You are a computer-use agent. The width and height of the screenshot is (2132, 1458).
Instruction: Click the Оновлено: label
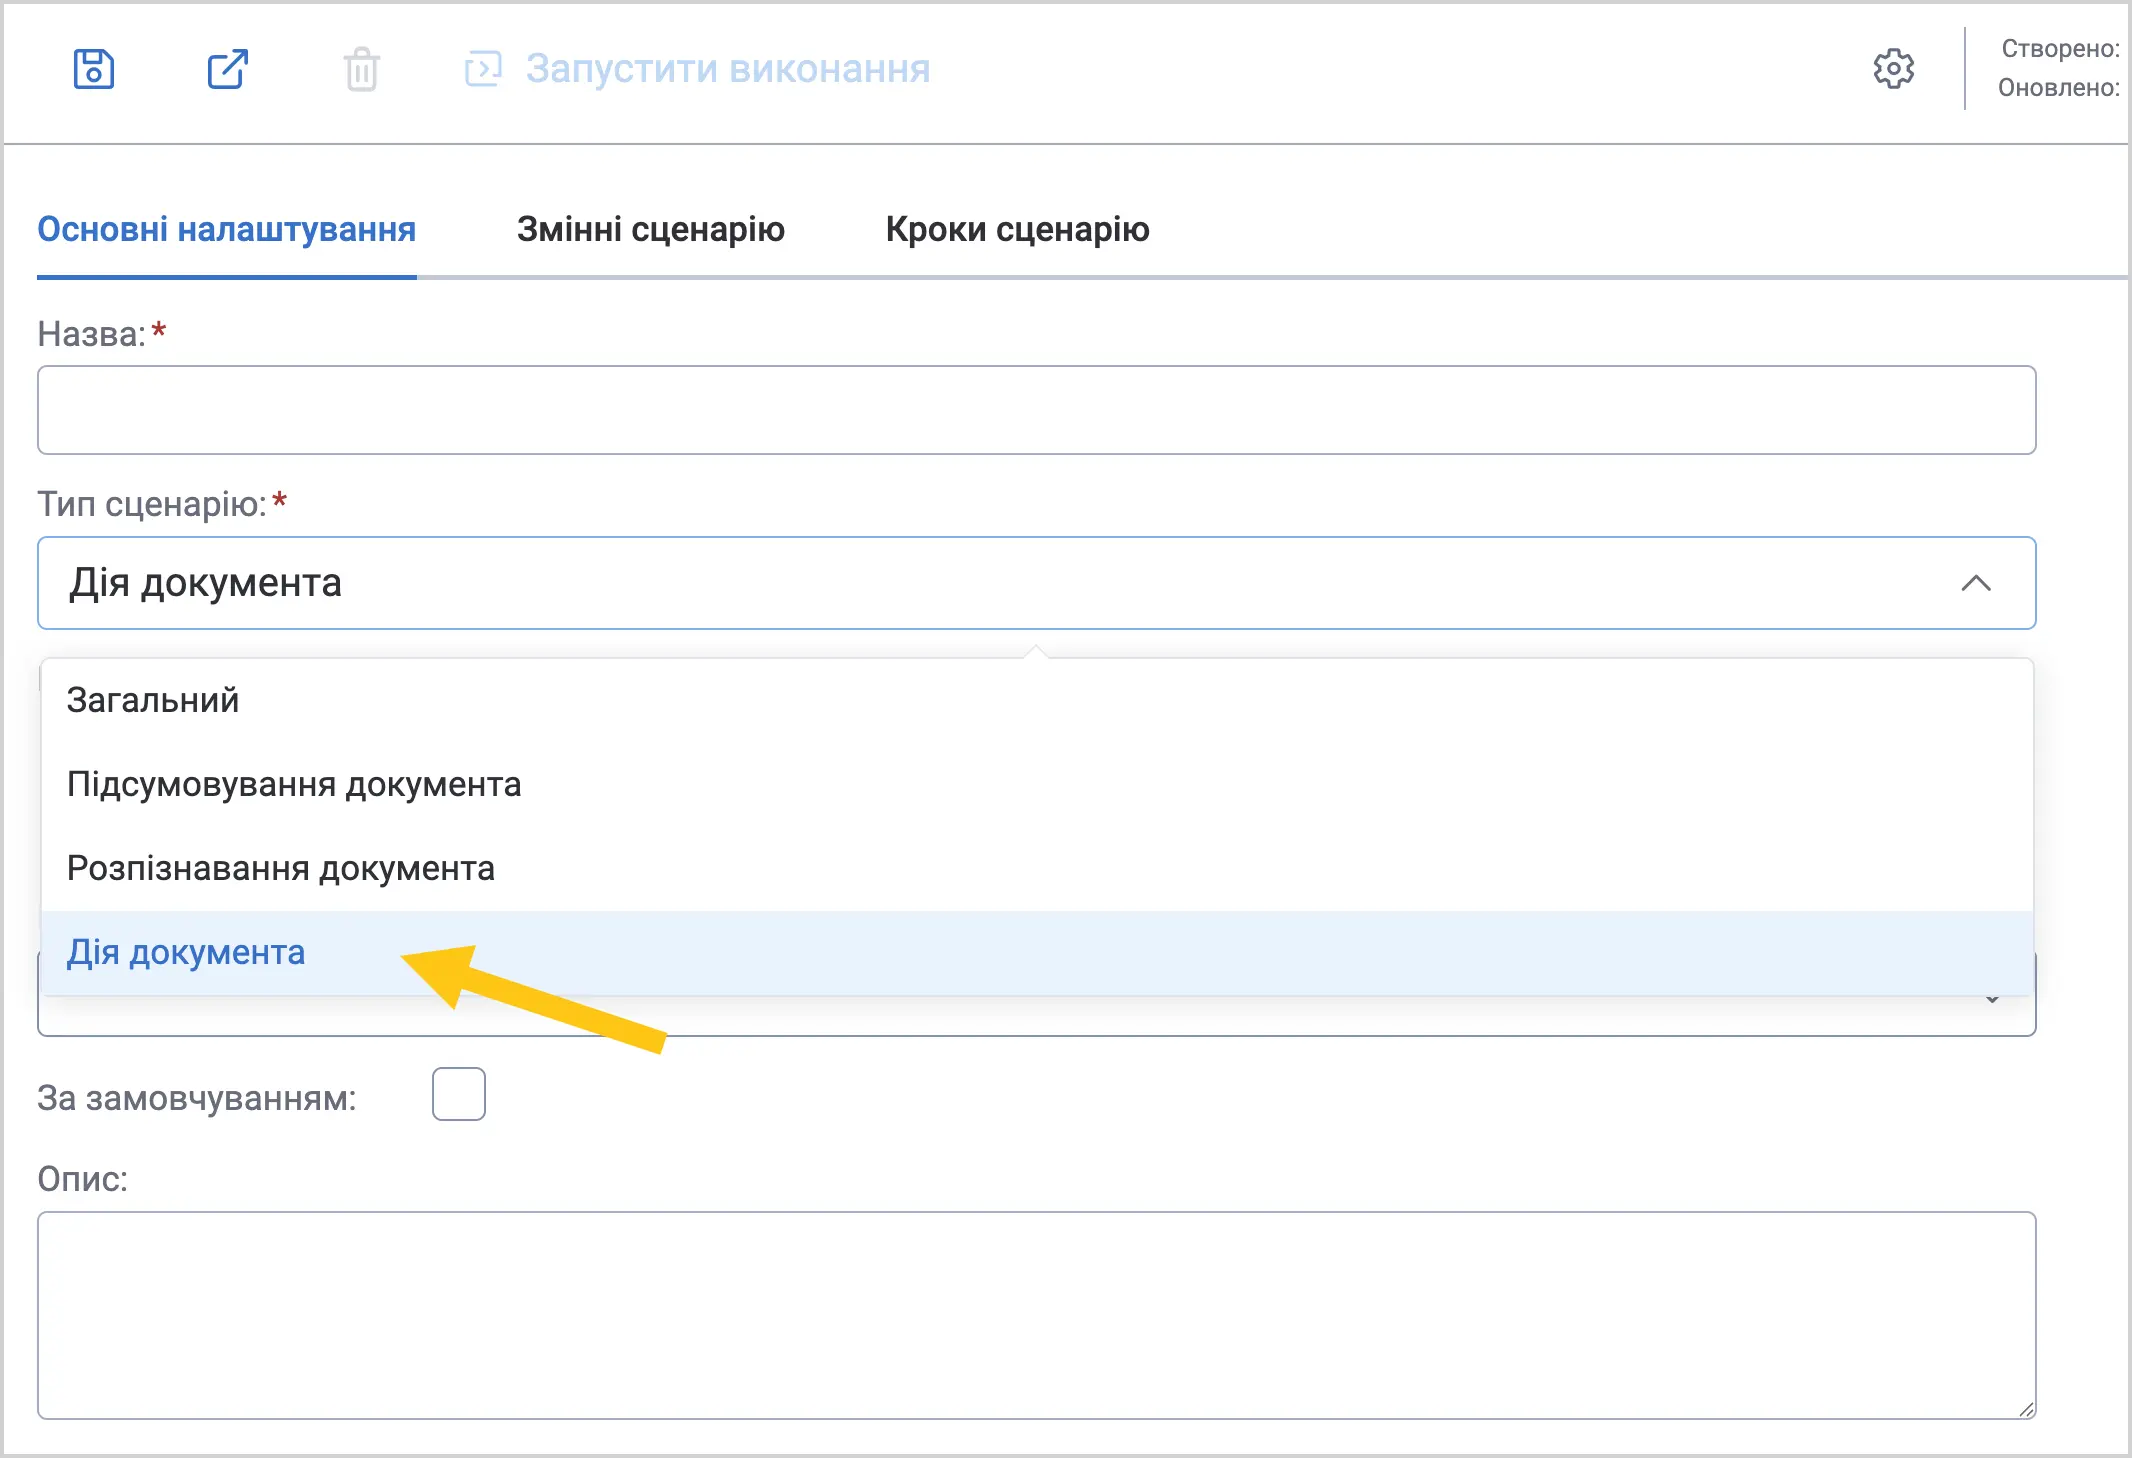[2059, 88]
